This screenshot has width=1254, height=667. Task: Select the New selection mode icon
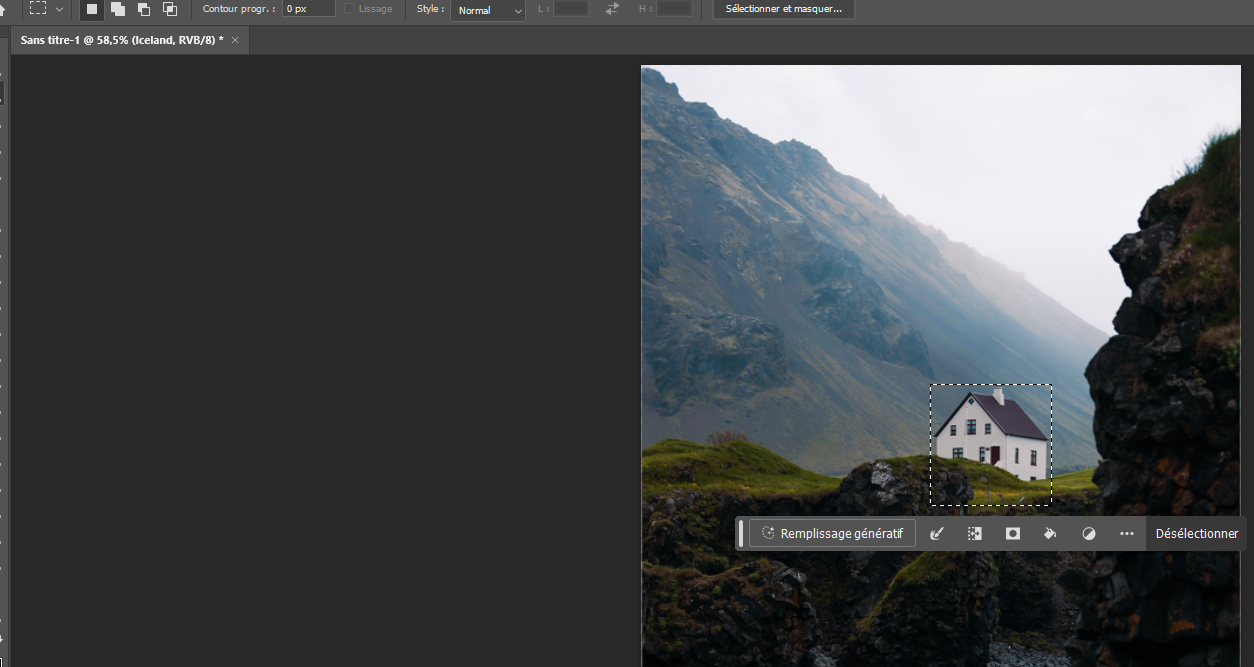(90, 9)
